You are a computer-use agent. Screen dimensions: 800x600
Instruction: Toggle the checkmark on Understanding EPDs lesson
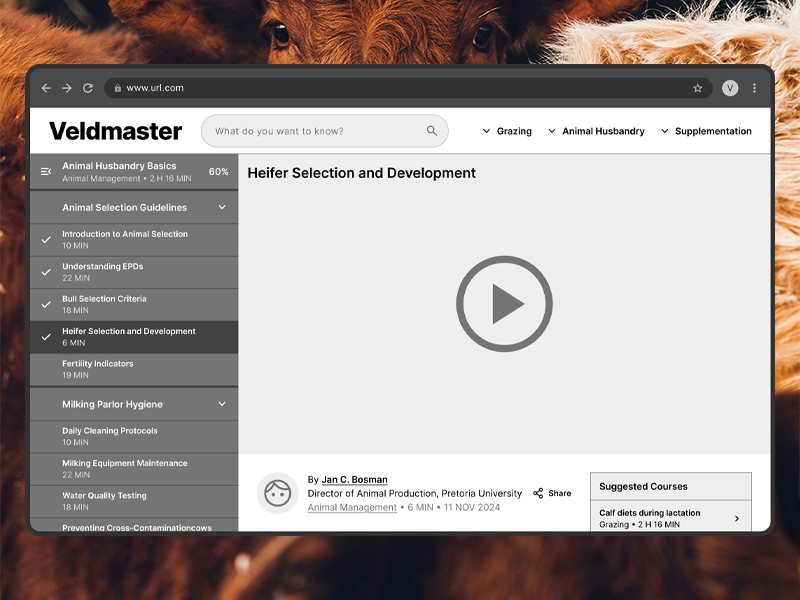tap(46, 271)
